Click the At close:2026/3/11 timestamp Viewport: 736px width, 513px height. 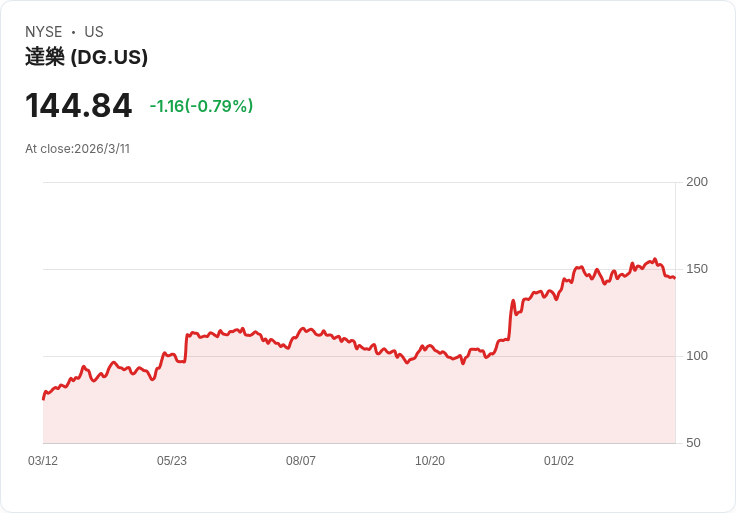(77, 149)
